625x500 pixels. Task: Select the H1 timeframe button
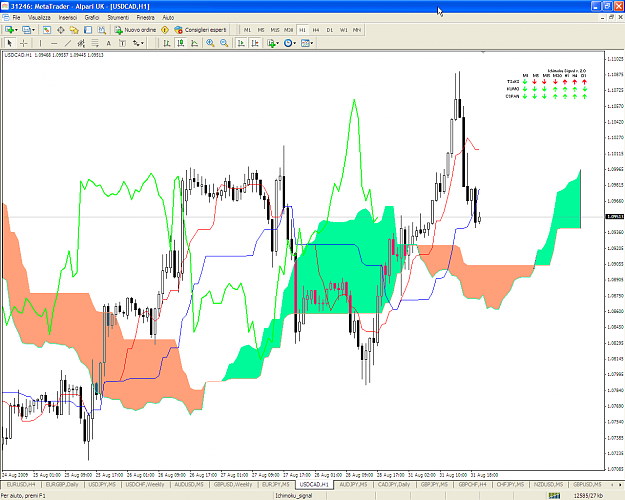pyautogui.click(x=302, y=30)
